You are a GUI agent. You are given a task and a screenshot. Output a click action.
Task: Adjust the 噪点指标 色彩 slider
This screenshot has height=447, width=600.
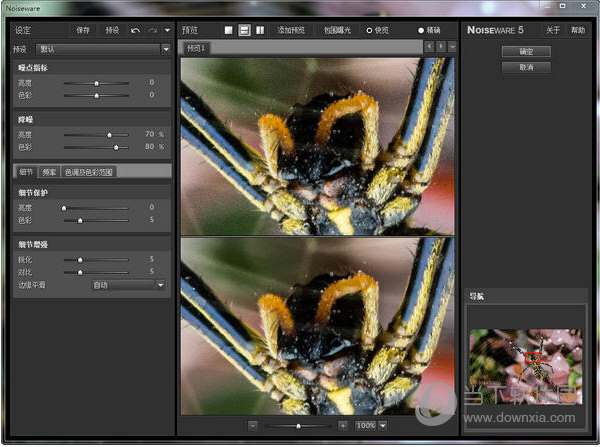[96, 95]
